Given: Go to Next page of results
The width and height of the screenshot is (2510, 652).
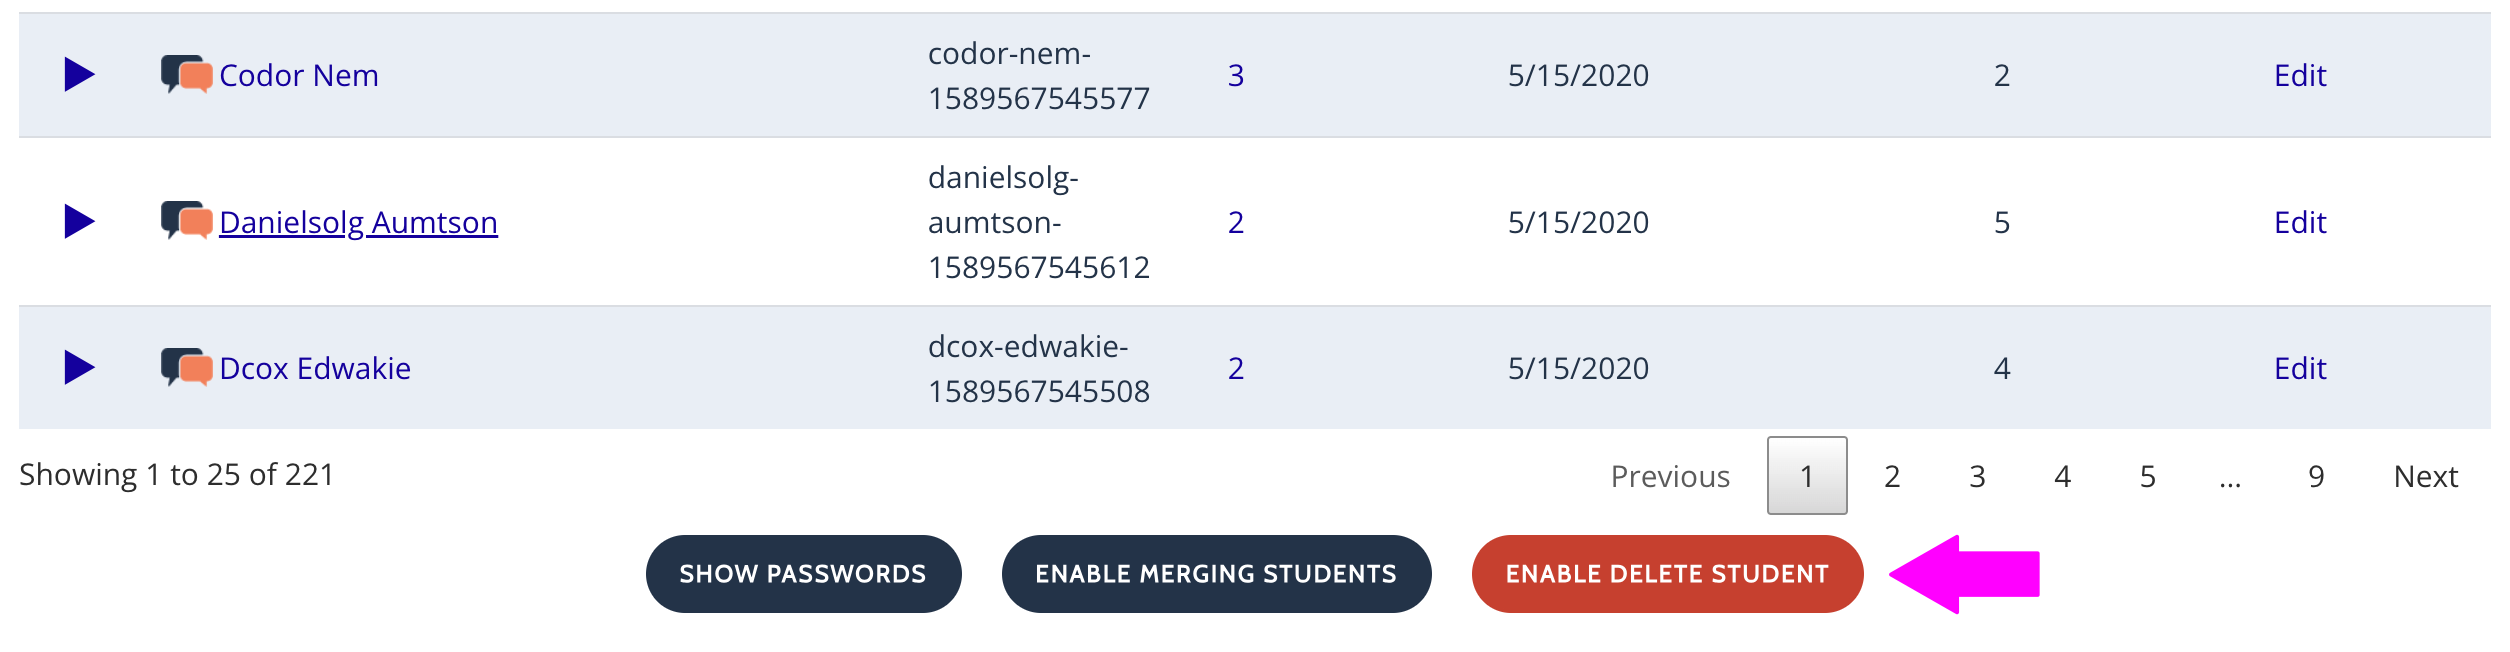Looking at the screenshot, I should click(x=2426, y=476).
